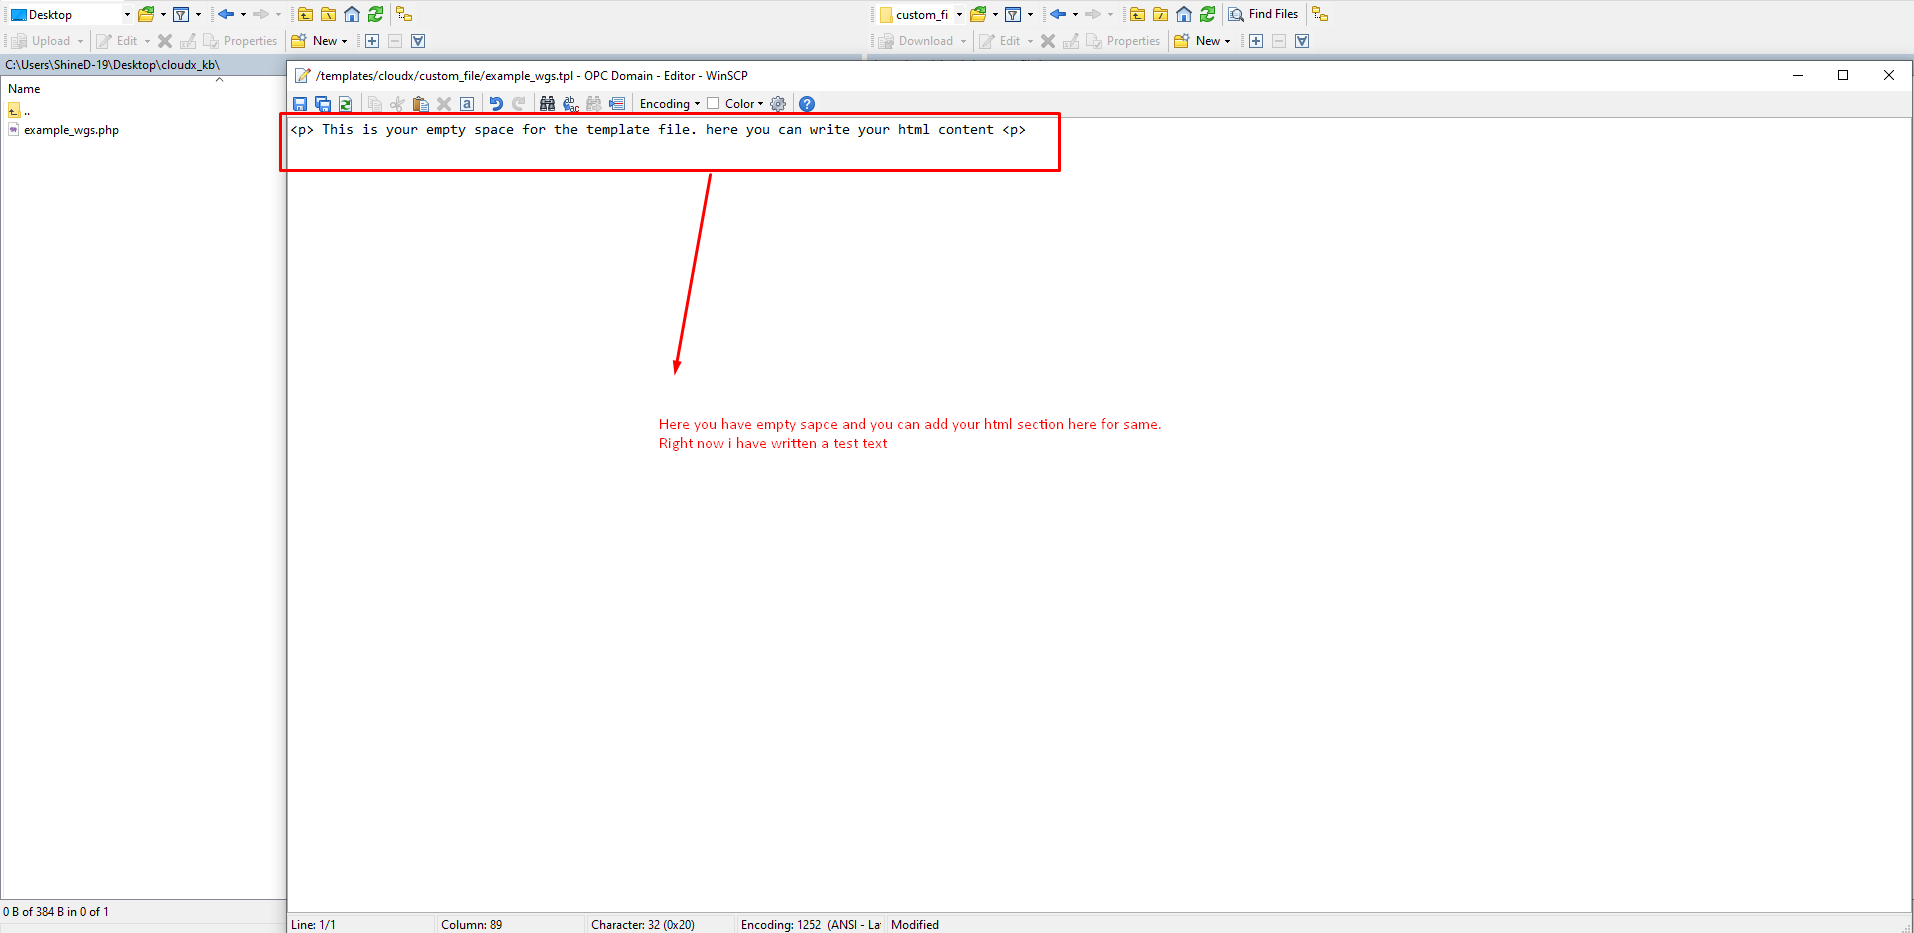Open the local panel New menu
Viewport: 1914px width, 933px height.
(x=319, y=41)
